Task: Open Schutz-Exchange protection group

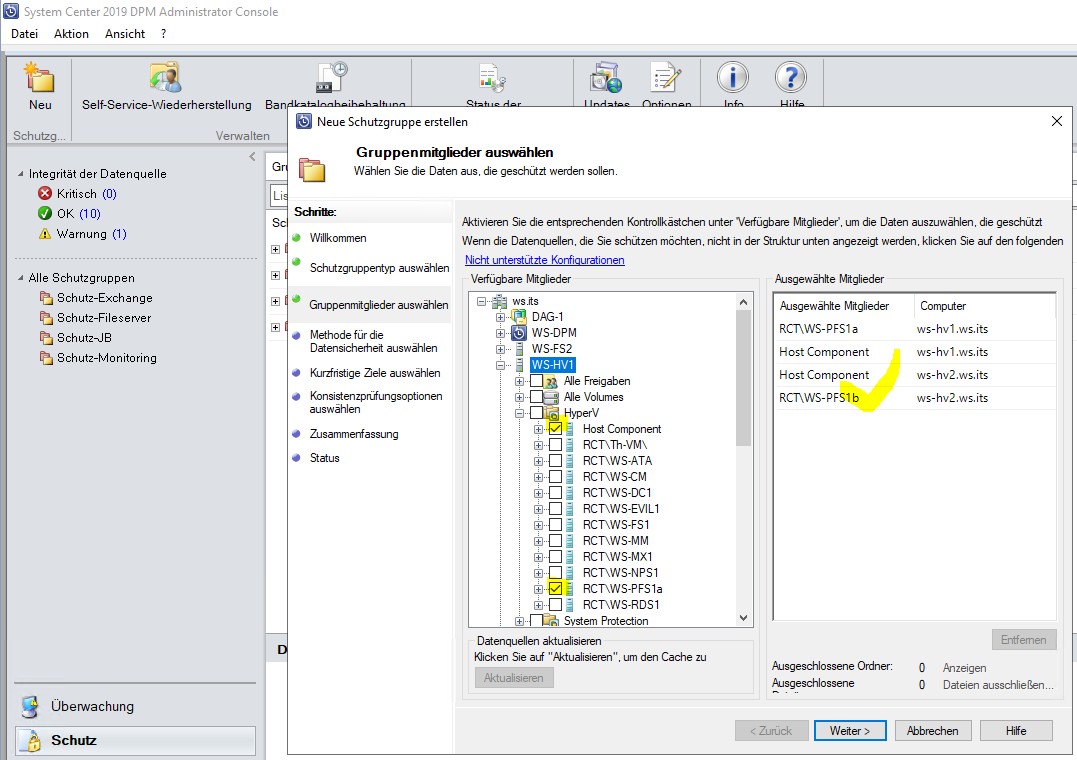Action: click(x=96, y=298)
